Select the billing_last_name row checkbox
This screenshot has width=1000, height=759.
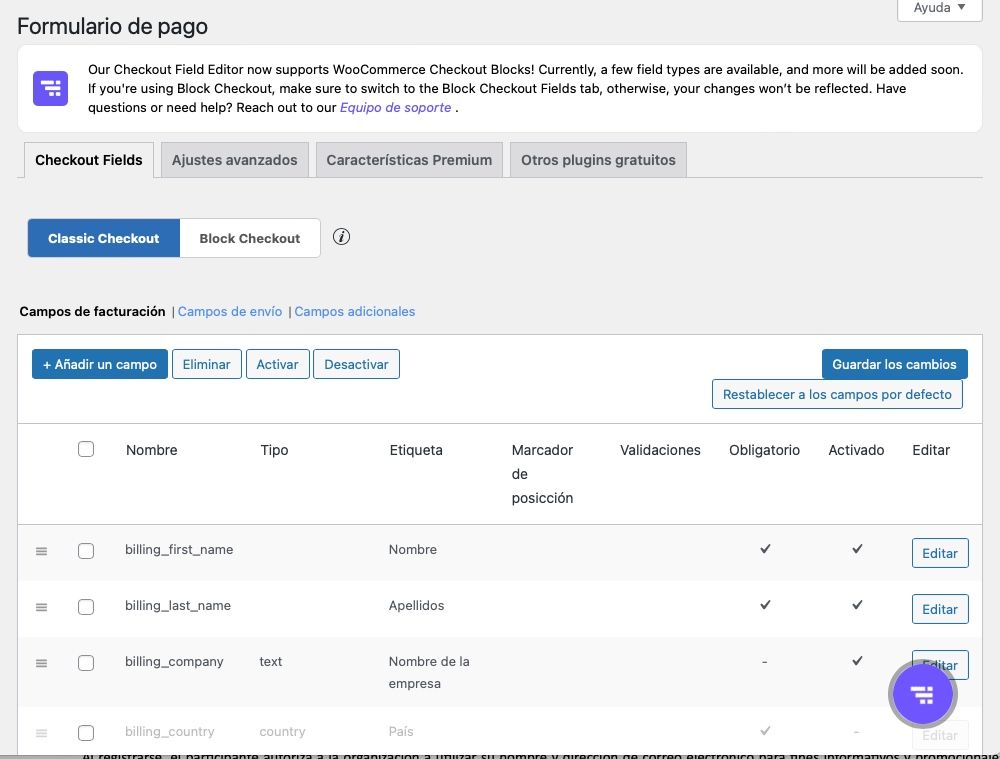pyautogui.click(x=86, y=607)
